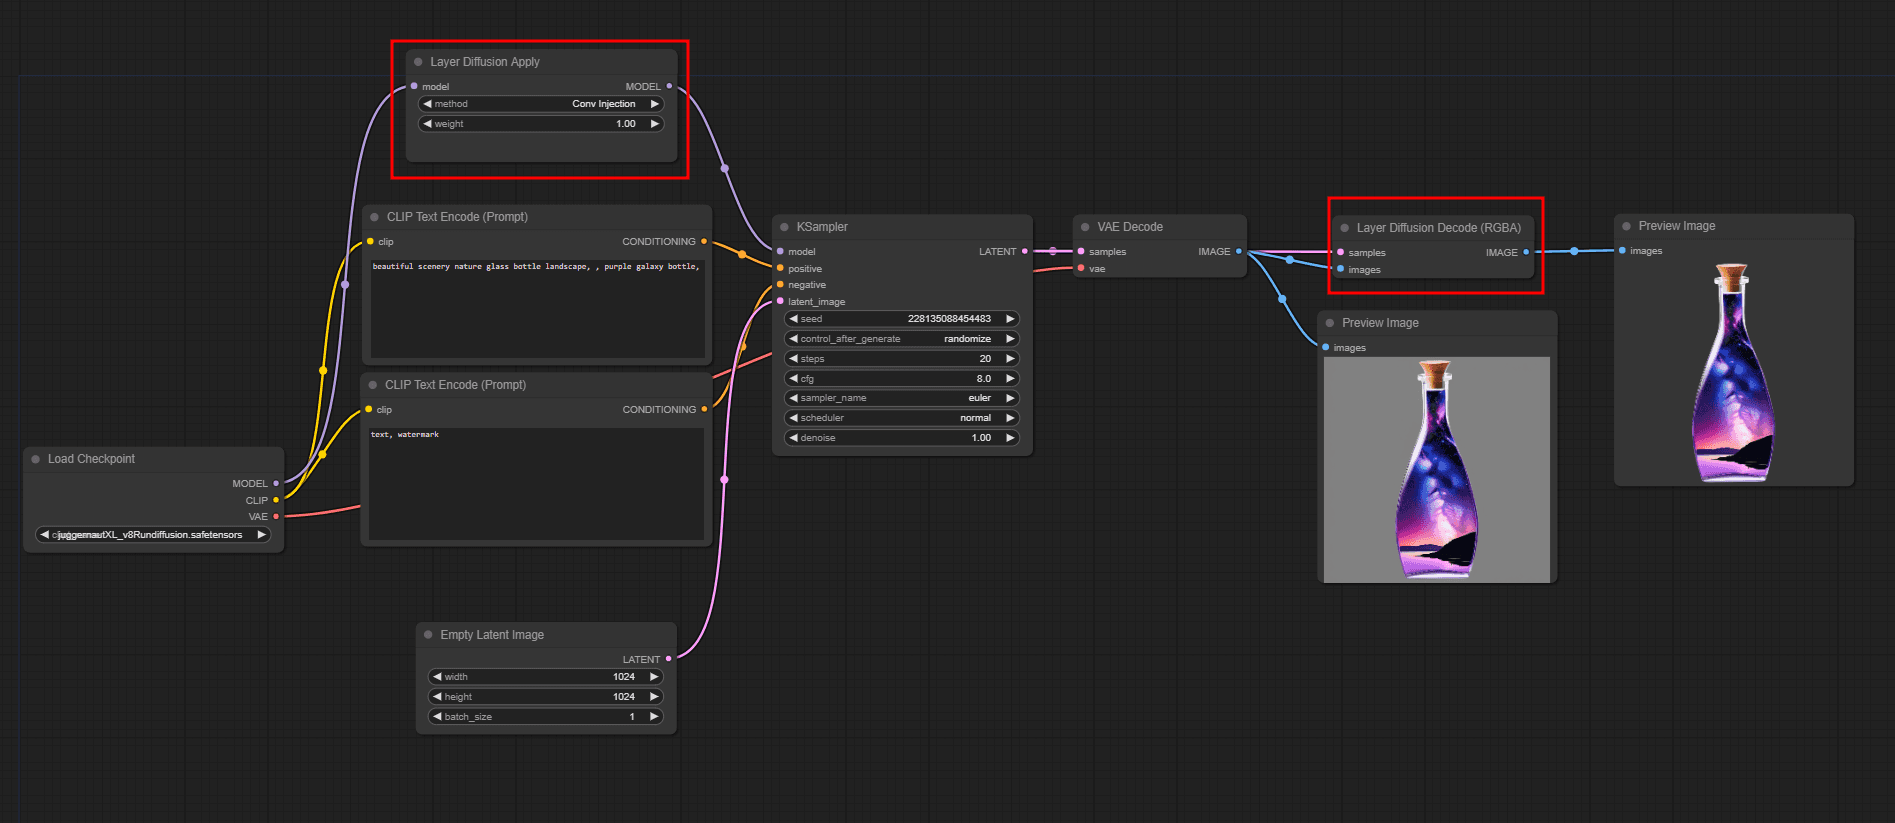Open the sampler_name dropdown showing euler

(901, 398)
